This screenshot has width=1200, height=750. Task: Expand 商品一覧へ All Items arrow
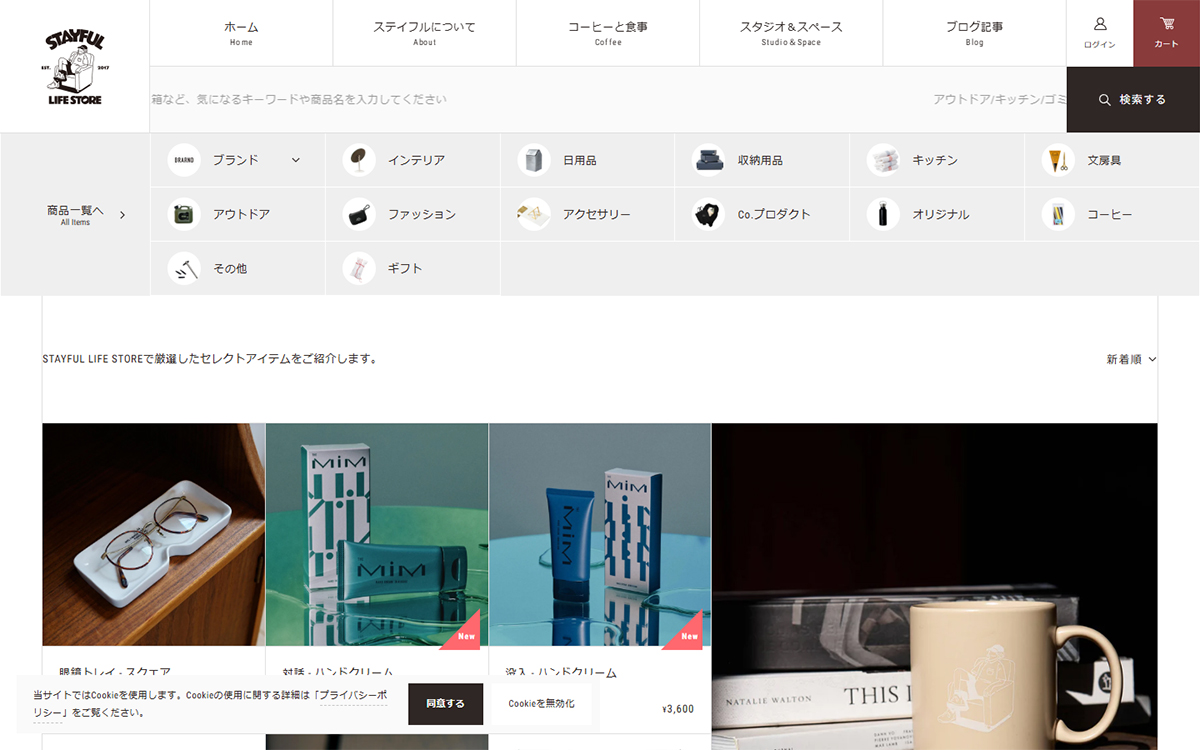[122, 214]
